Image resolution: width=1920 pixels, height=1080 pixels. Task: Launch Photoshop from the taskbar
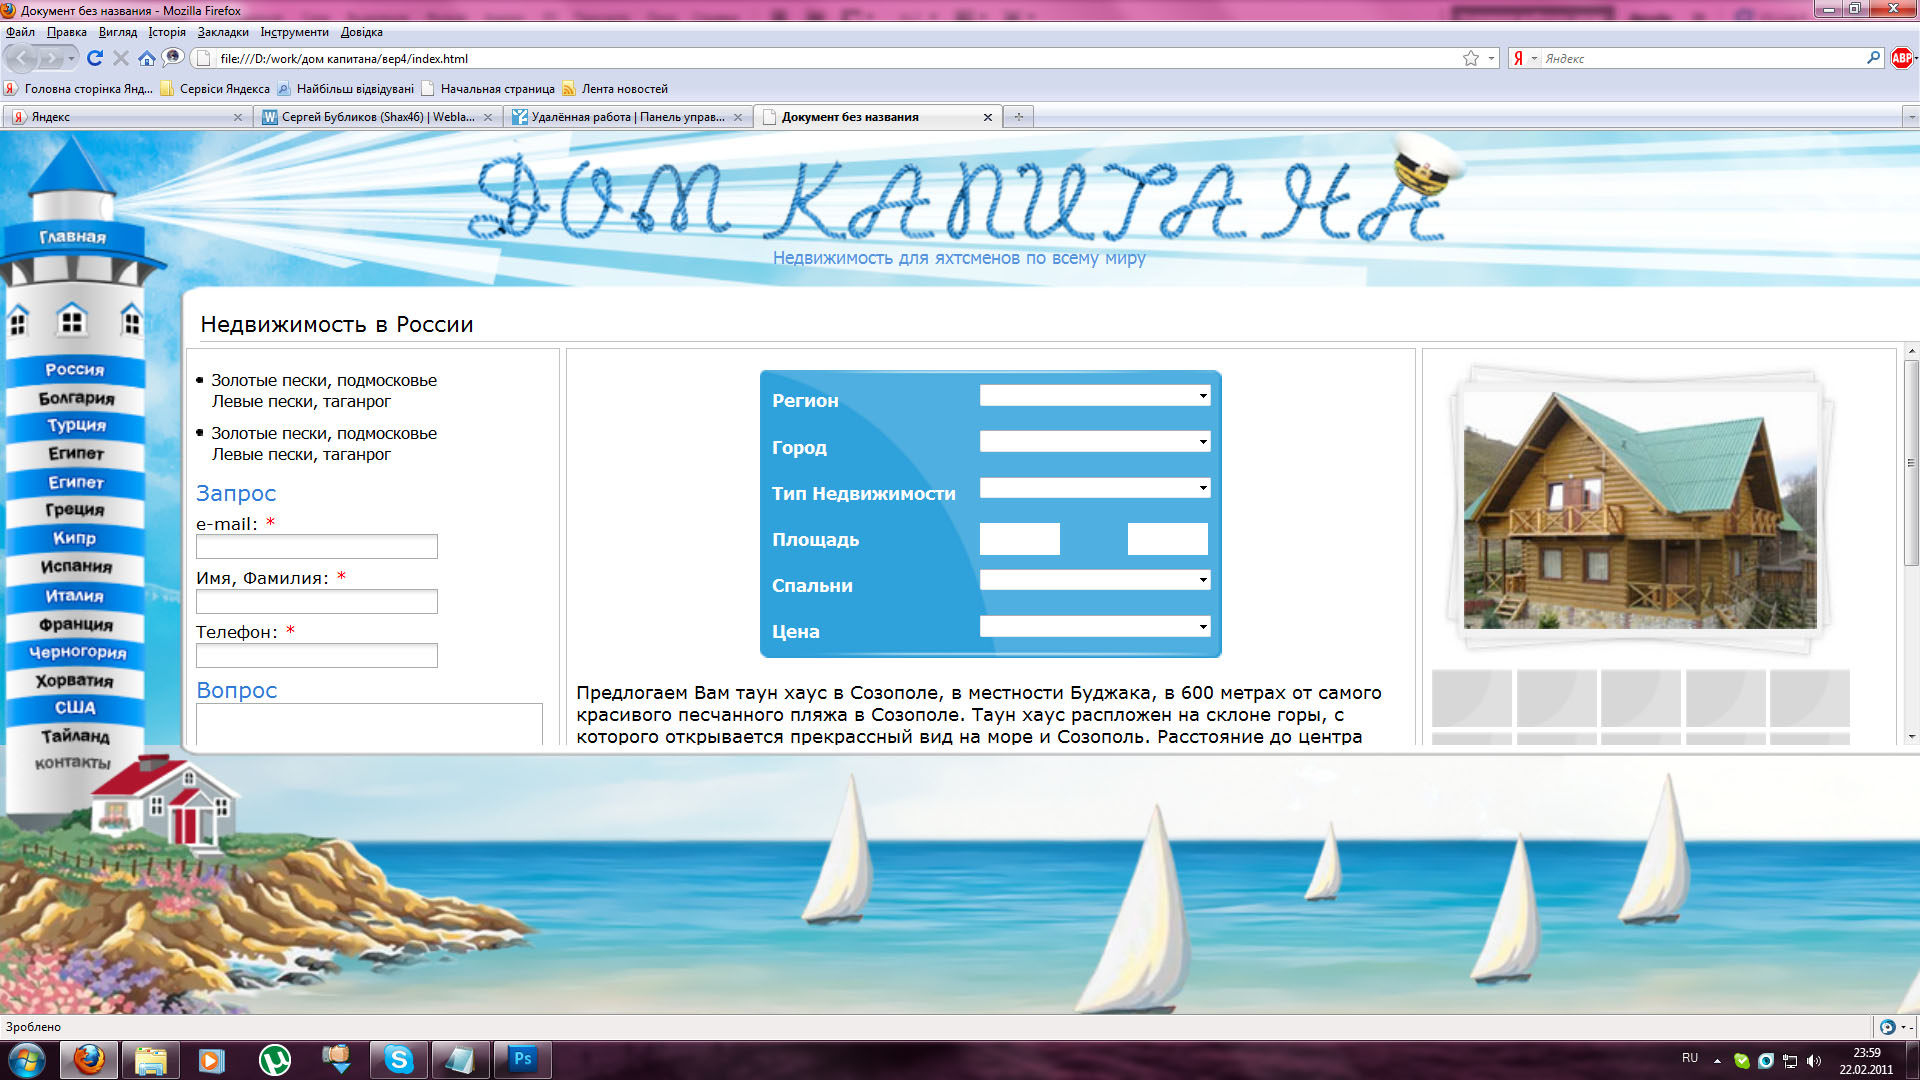tap(523, 1060)
